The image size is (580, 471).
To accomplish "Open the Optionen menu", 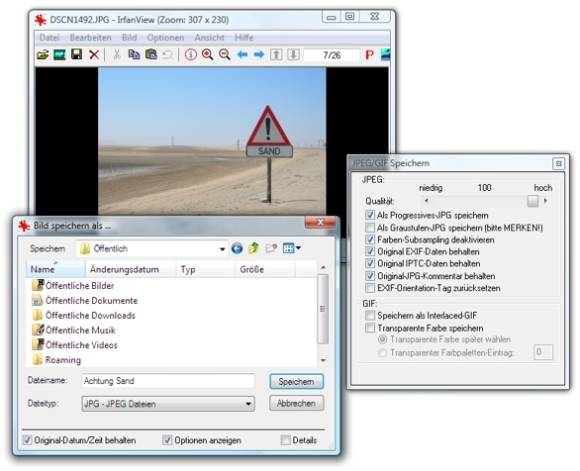I will (x=165, y=38).
